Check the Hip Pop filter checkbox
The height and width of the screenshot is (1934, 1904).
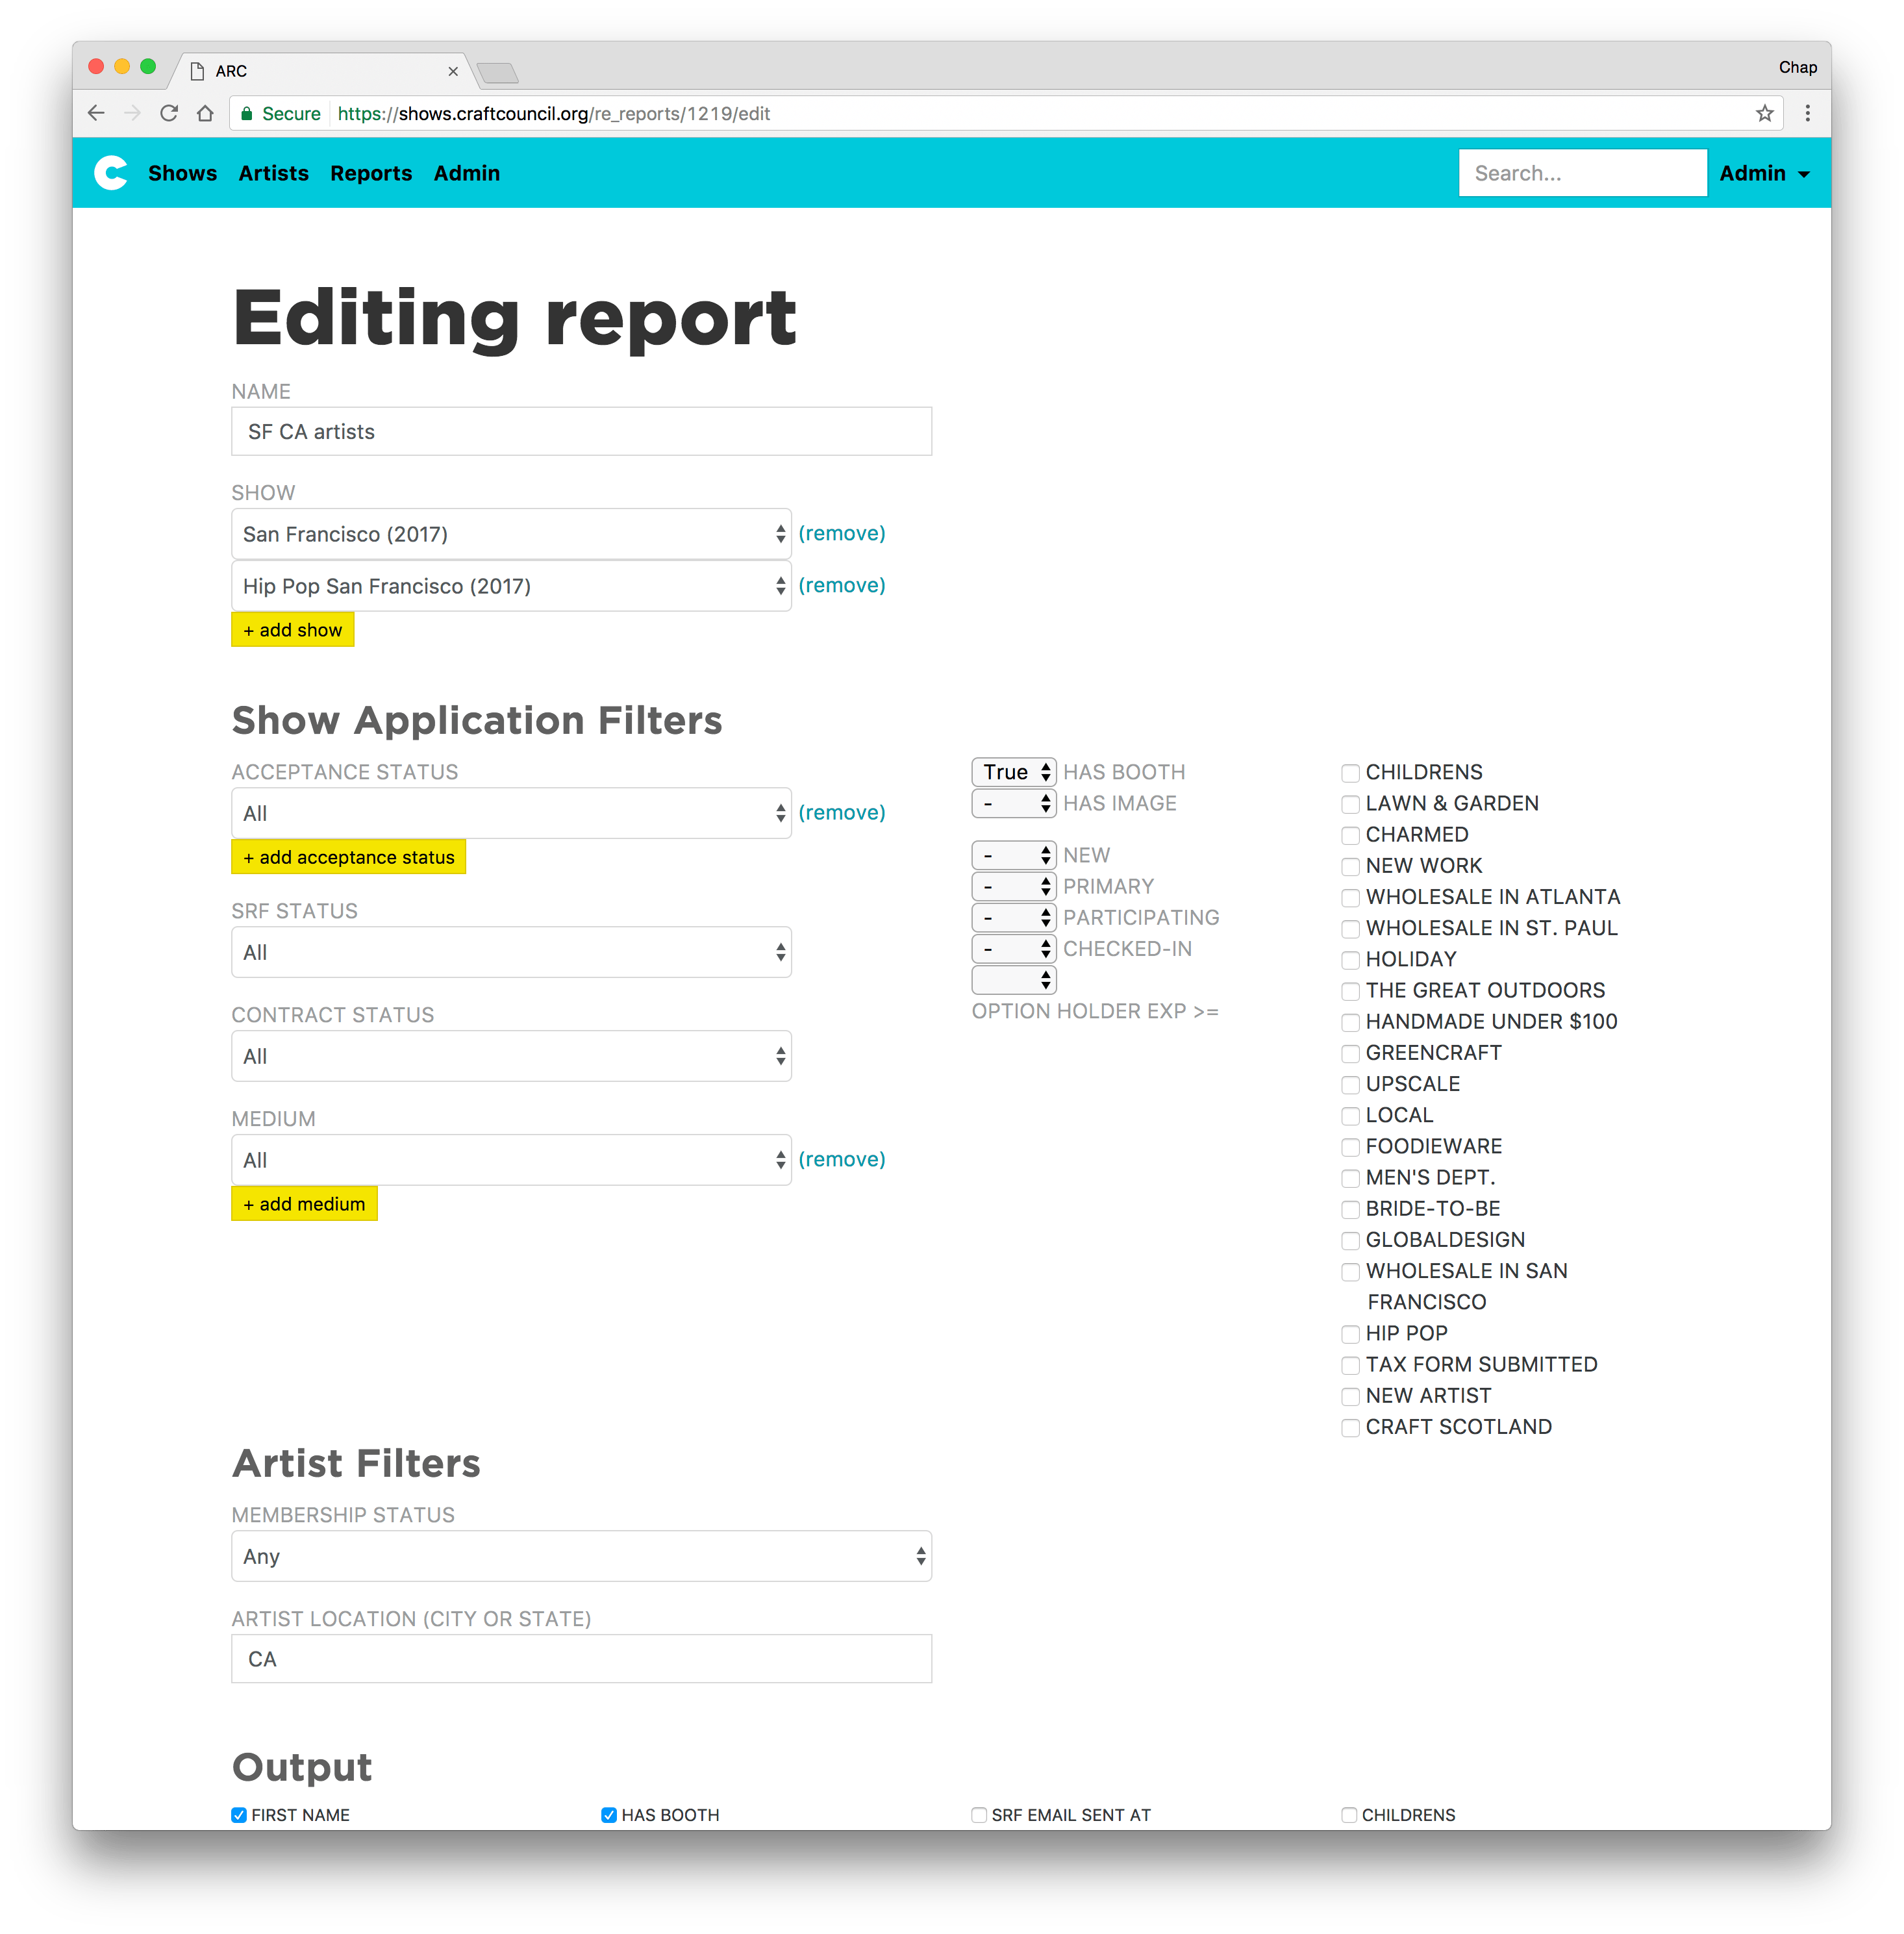click(1350, 1334)
